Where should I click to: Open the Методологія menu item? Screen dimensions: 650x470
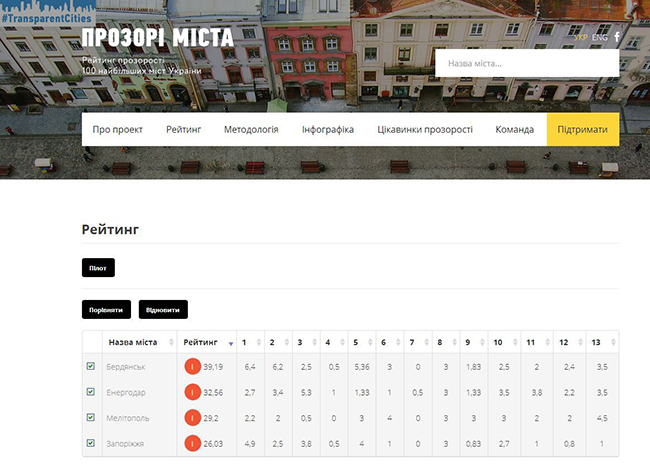tap(251, 130)
